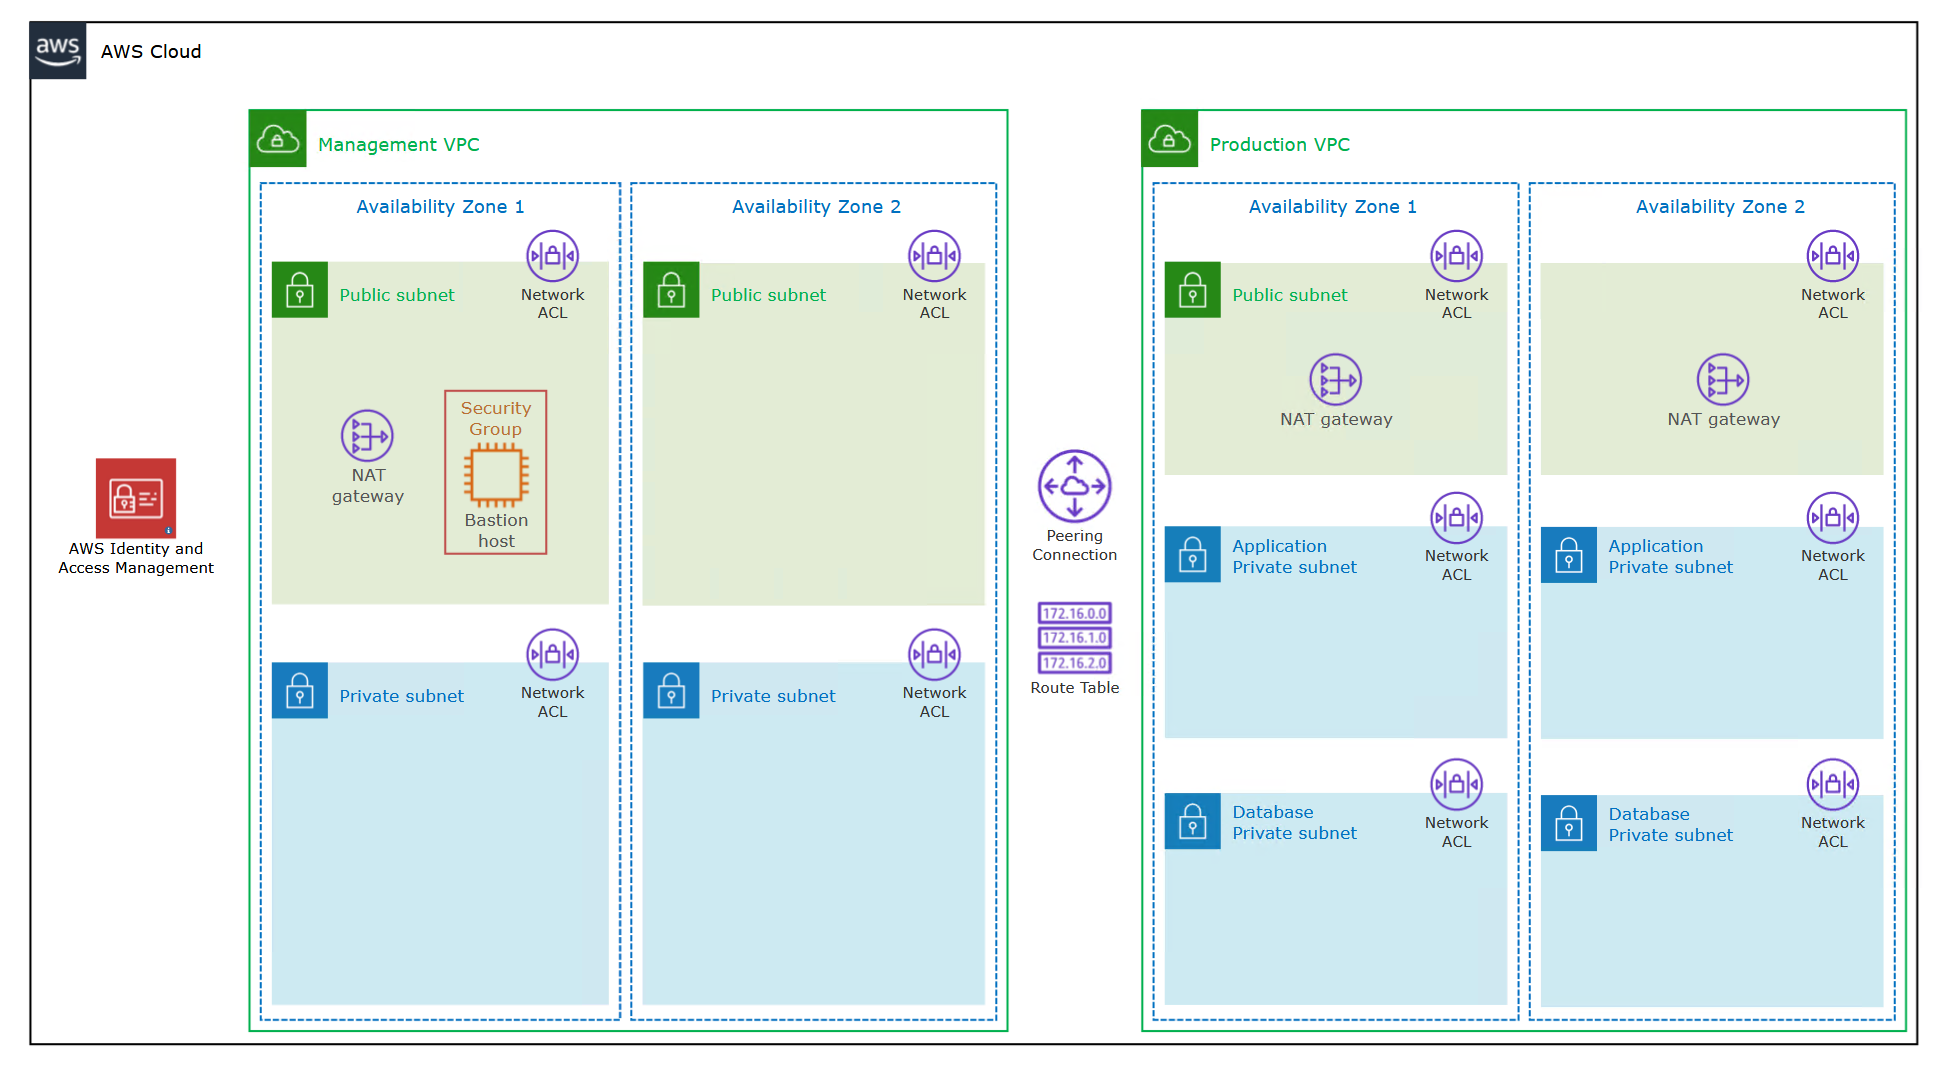Click the NAT gateway in Production Availability Zone 1
Image resolution: width=1953 pixels, height=1077 pixels.
(1336, 381)
